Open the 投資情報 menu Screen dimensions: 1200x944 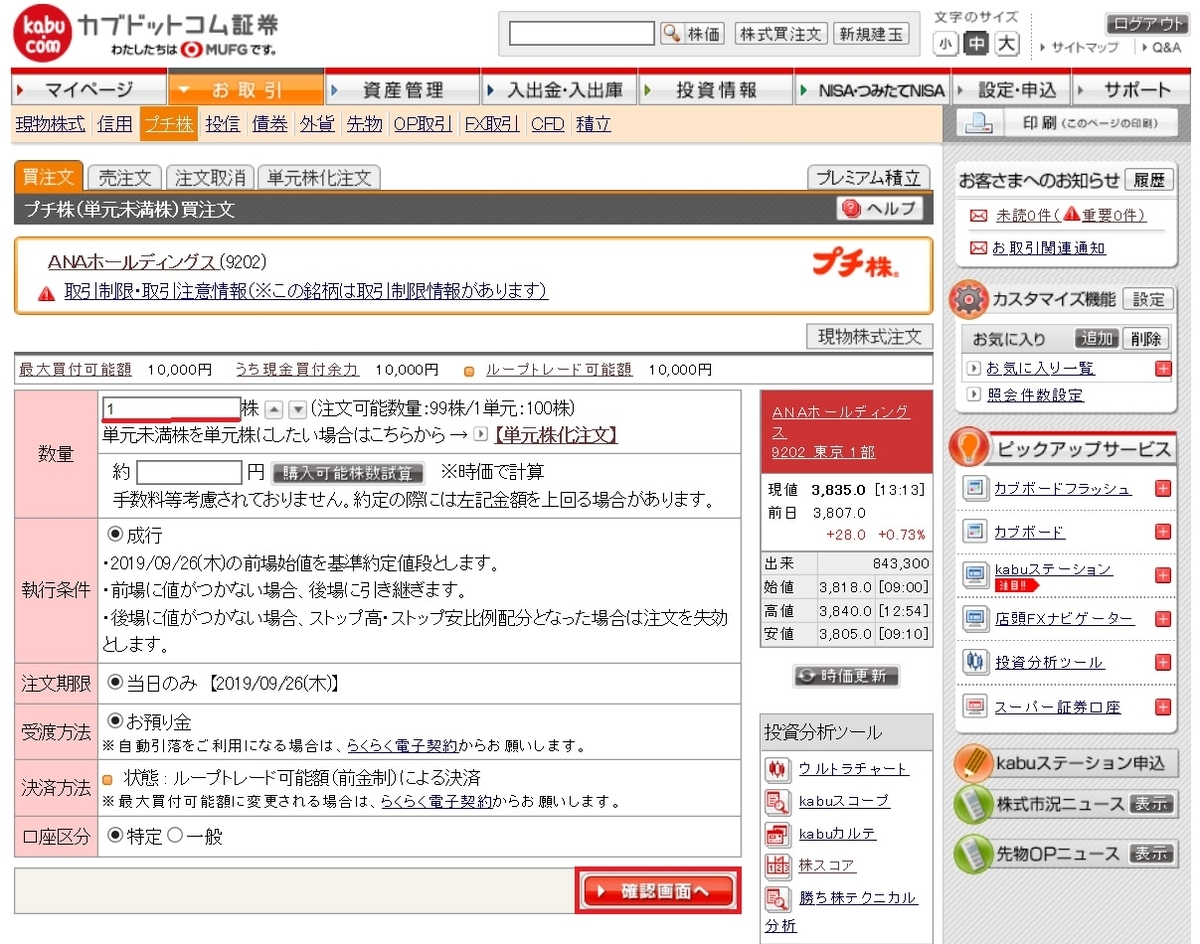tap(715, 89)
